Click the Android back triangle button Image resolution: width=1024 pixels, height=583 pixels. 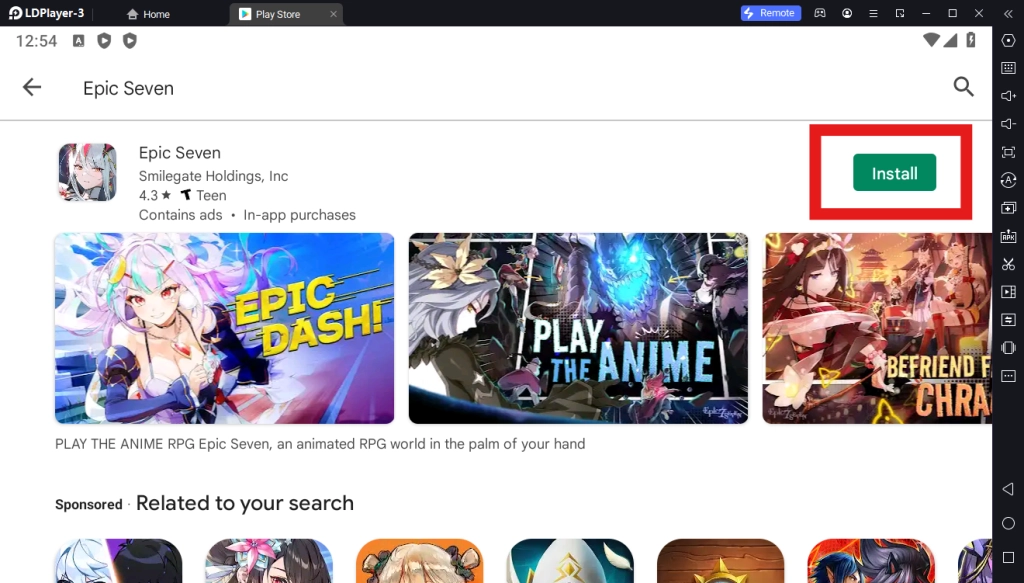pos(1008,489)
